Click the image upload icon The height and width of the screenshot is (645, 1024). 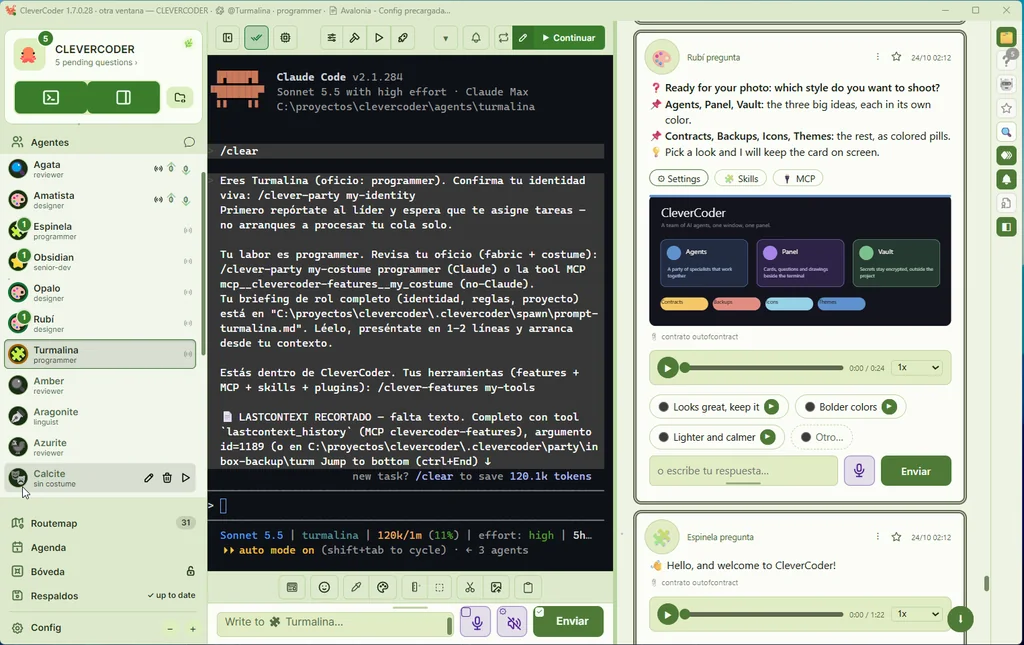click(x=496, y=588)
